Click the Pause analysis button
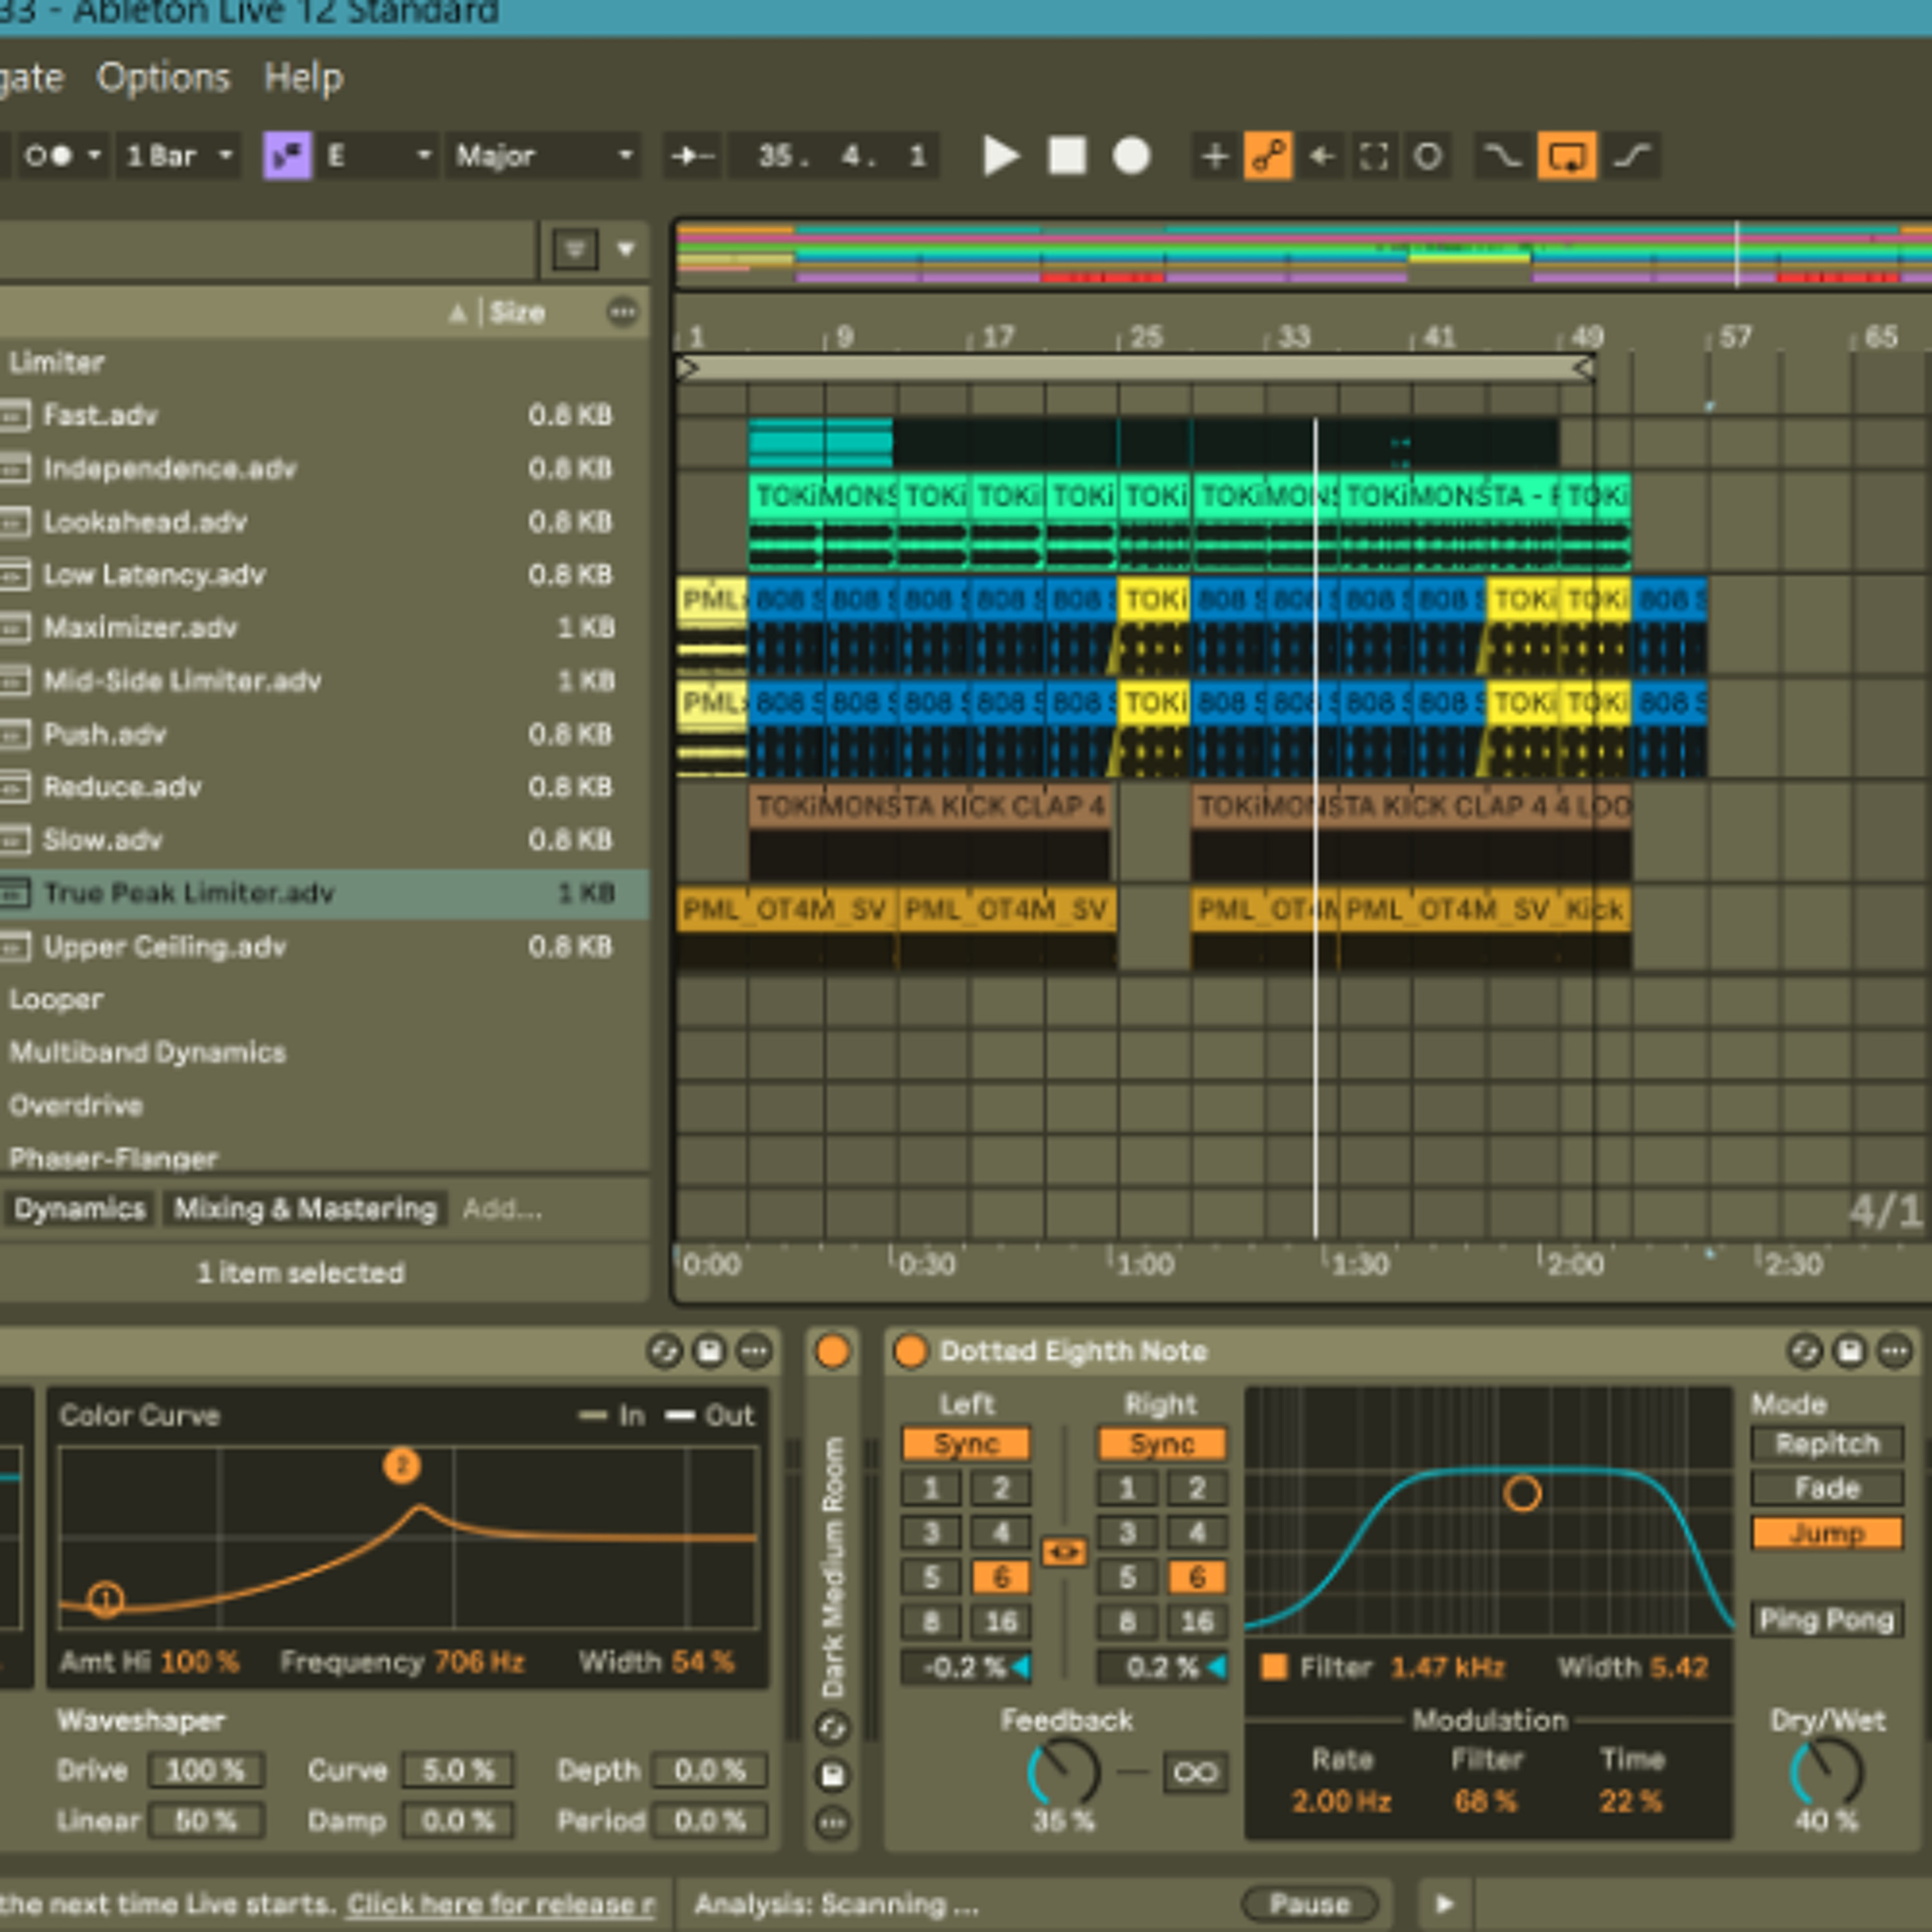 click(1309, 1904)
